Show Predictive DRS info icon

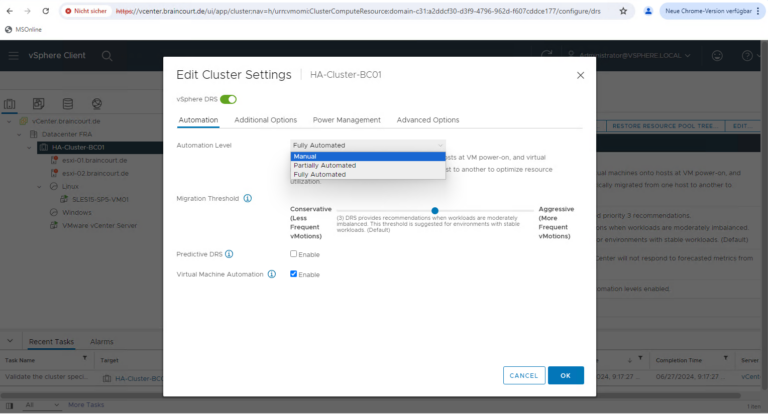point(229,254)
